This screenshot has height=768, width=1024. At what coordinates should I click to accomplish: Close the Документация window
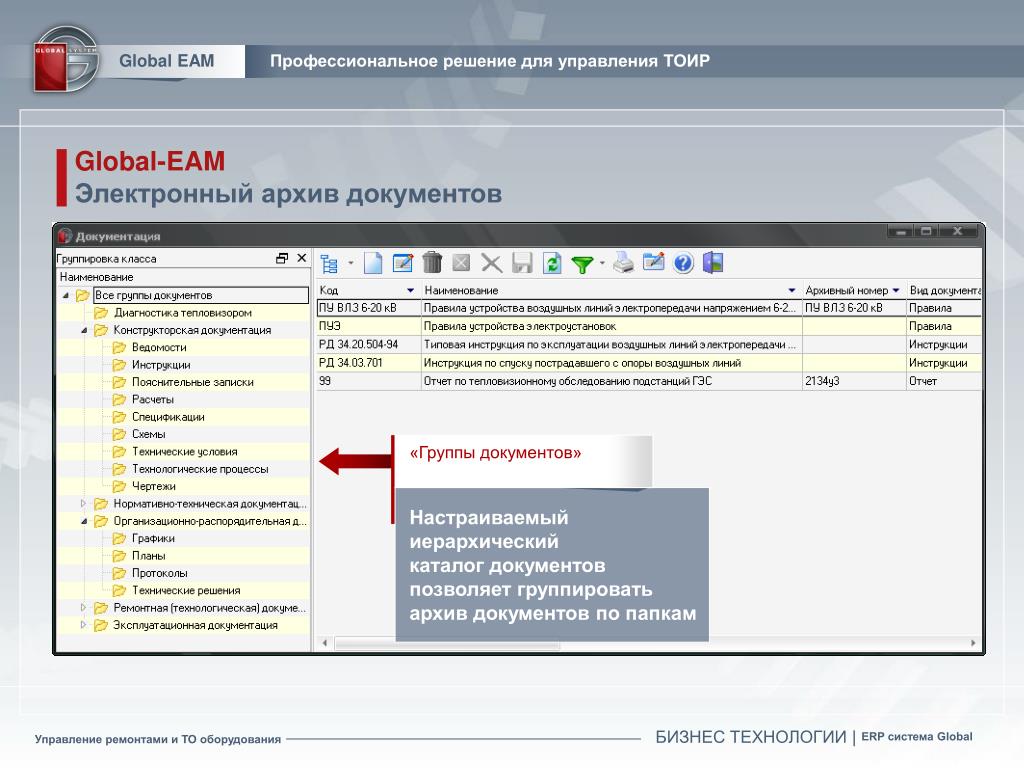point(958,231)
